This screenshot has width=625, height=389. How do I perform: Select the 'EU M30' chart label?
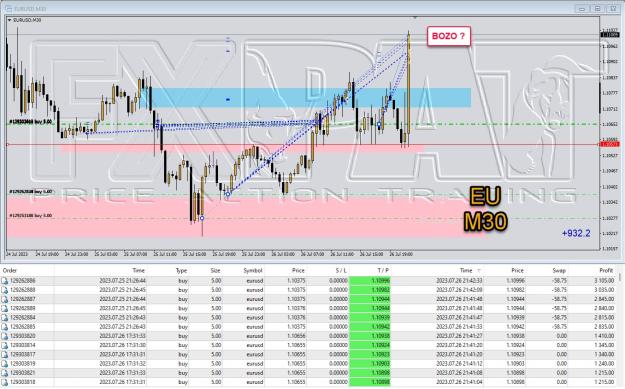pyautogui.click(x=485, y=209)
